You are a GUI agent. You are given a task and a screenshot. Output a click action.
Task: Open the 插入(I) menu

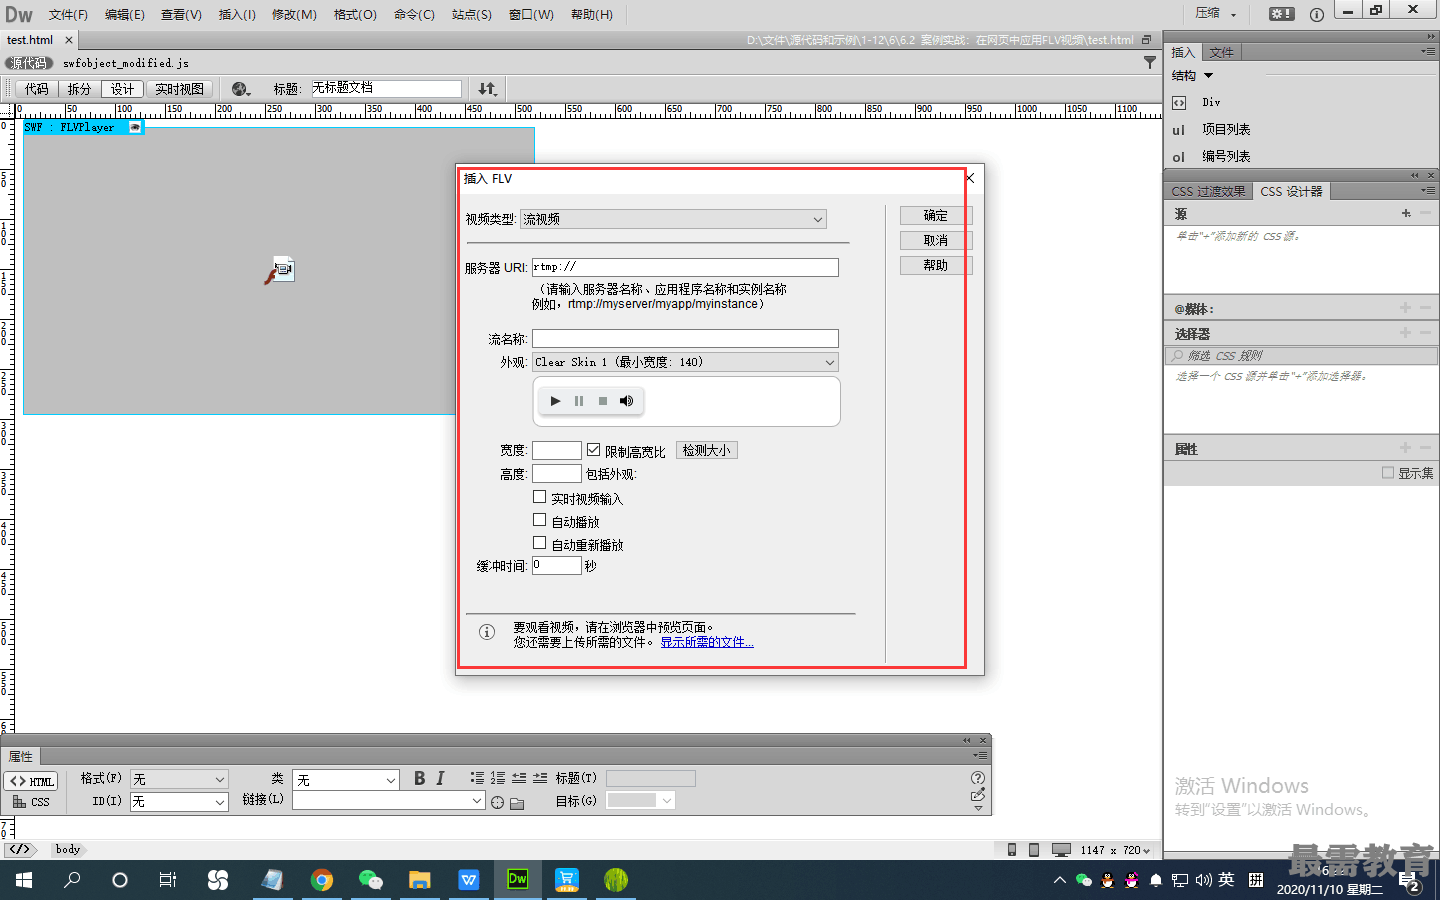pyautogui.click(x=237, y=14)
